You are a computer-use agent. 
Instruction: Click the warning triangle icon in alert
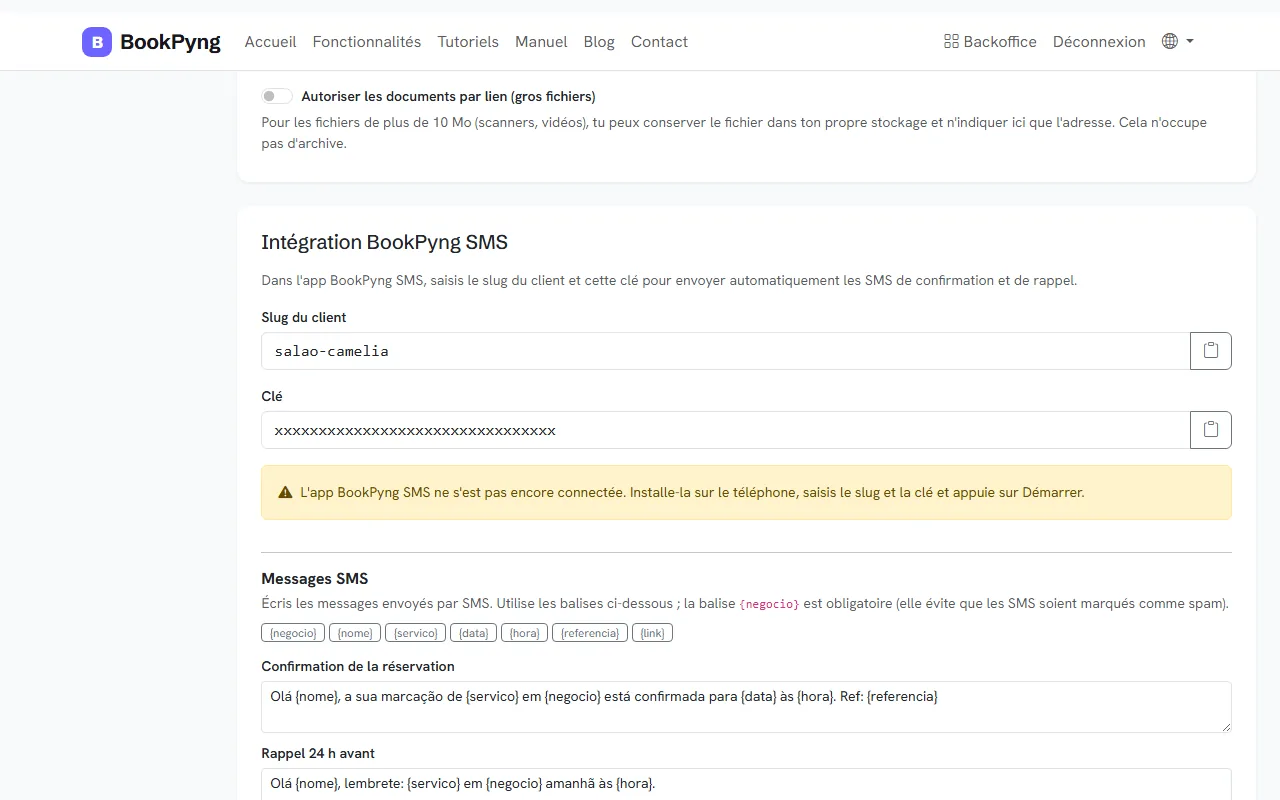285,493
